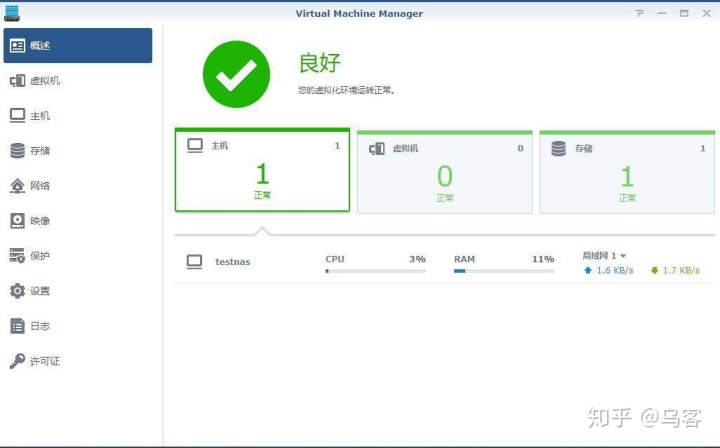Click the RAM 11% value
720x448 pixels.
pyautogui.click(x=543, y=259)
